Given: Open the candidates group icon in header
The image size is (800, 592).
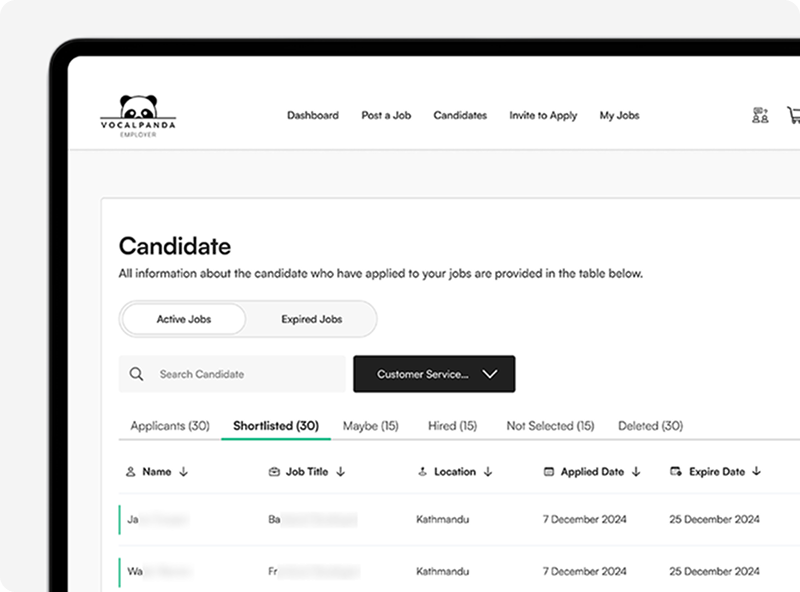Looking at the screenshot, I should (760, 115).
